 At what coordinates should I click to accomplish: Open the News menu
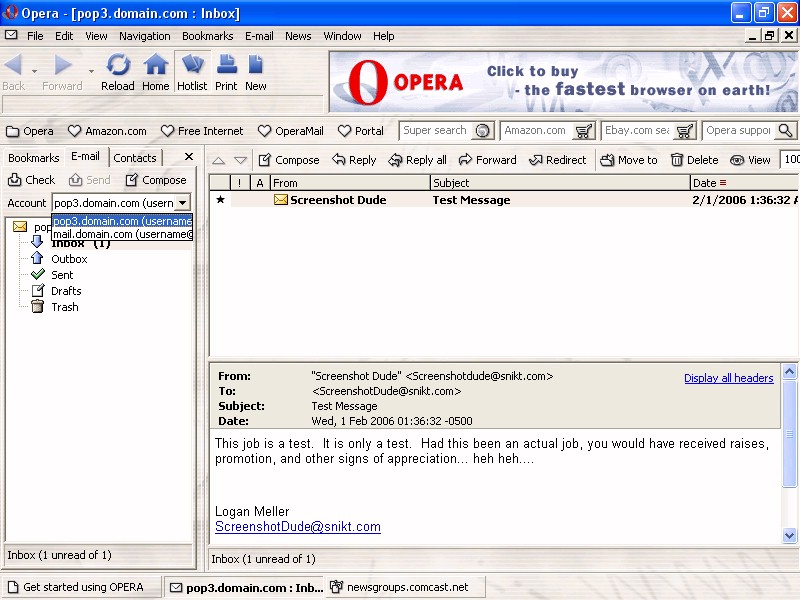tap(298, 36)
